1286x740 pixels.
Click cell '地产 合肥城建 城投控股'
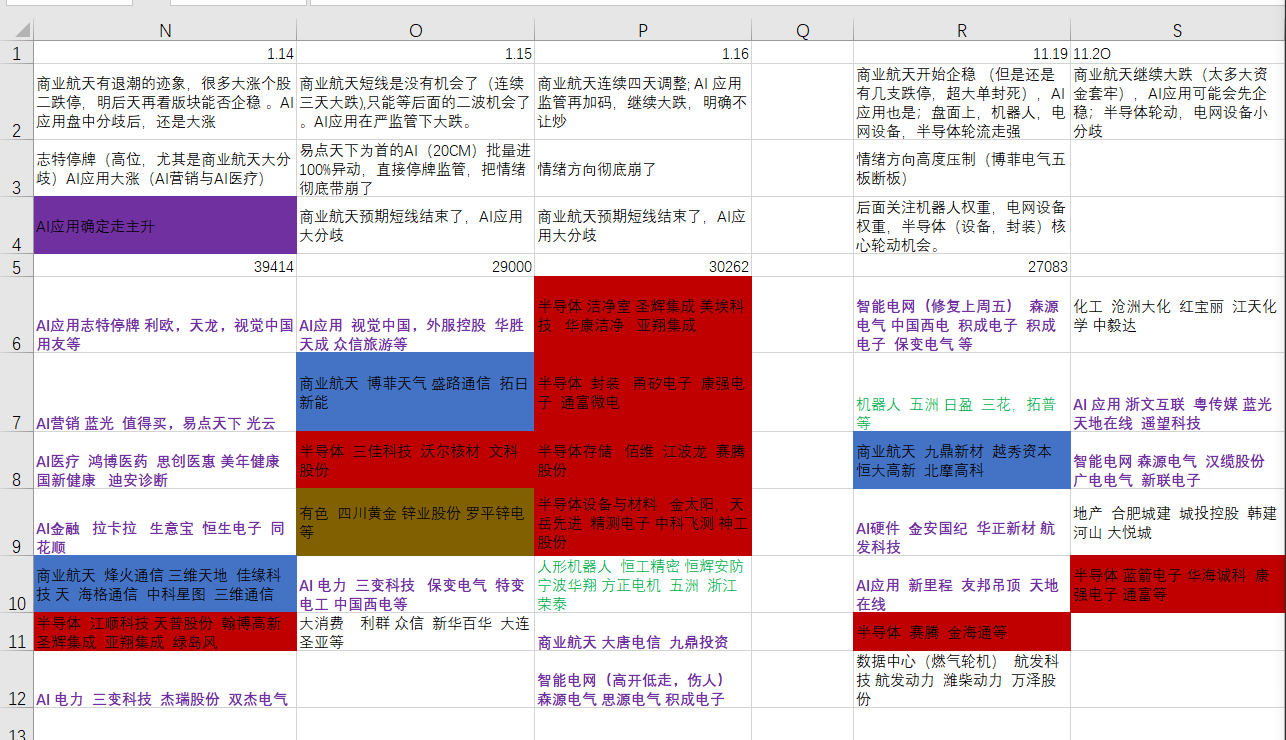coord(1177,522)
